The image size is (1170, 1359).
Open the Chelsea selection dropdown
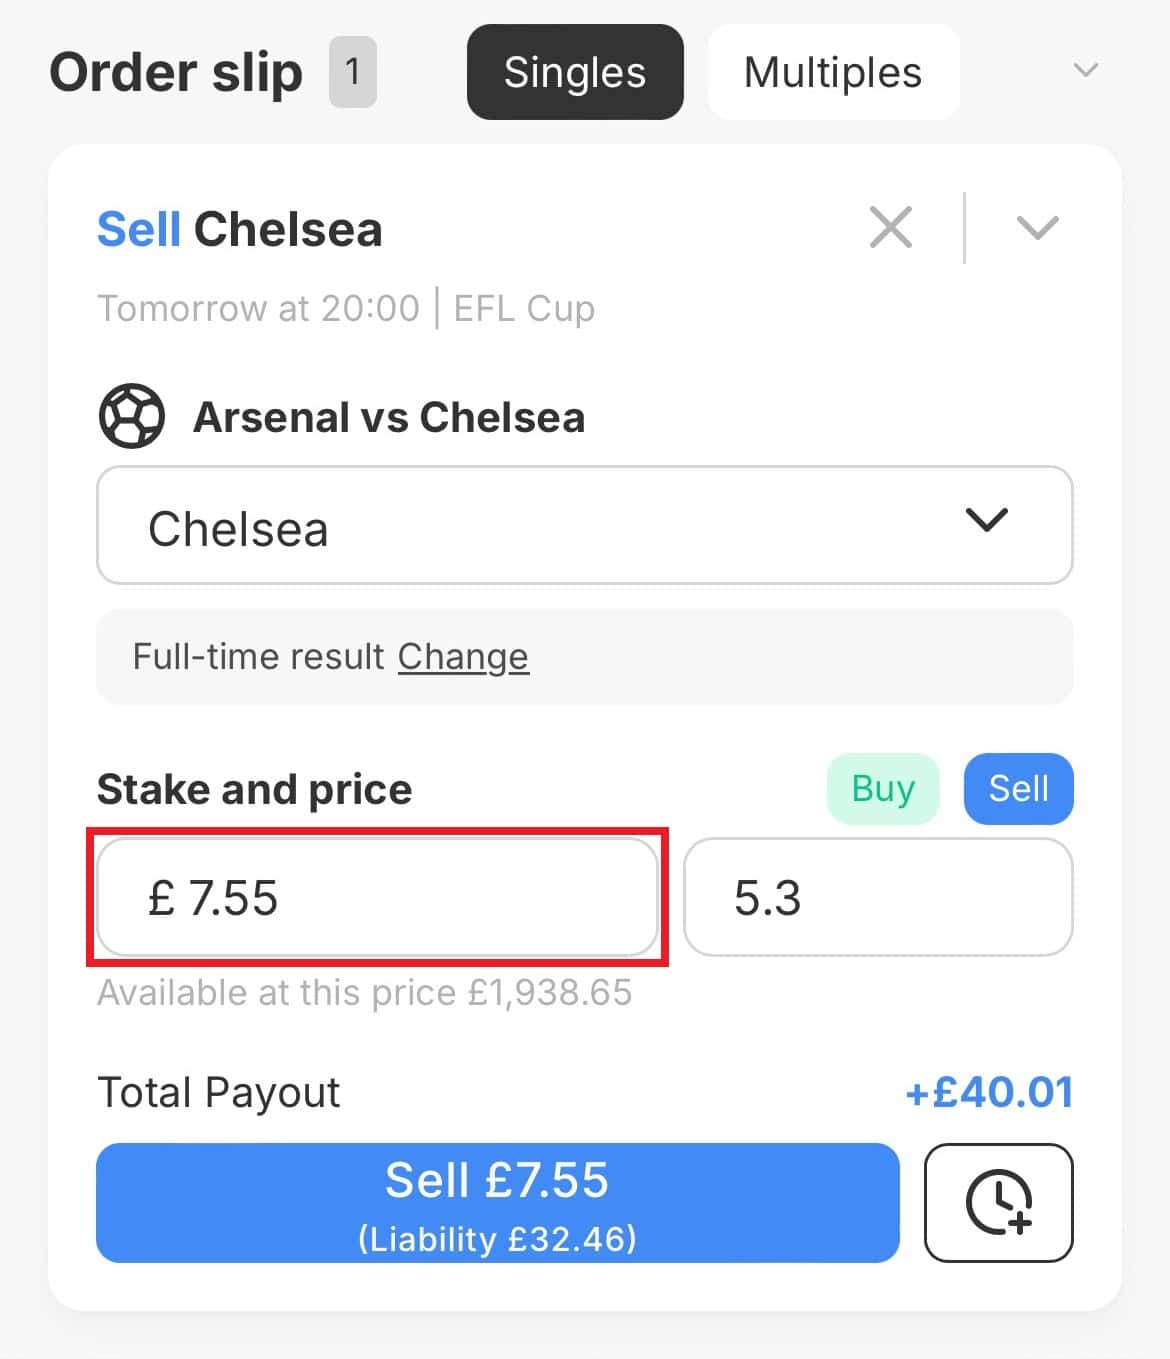point(584,526)
